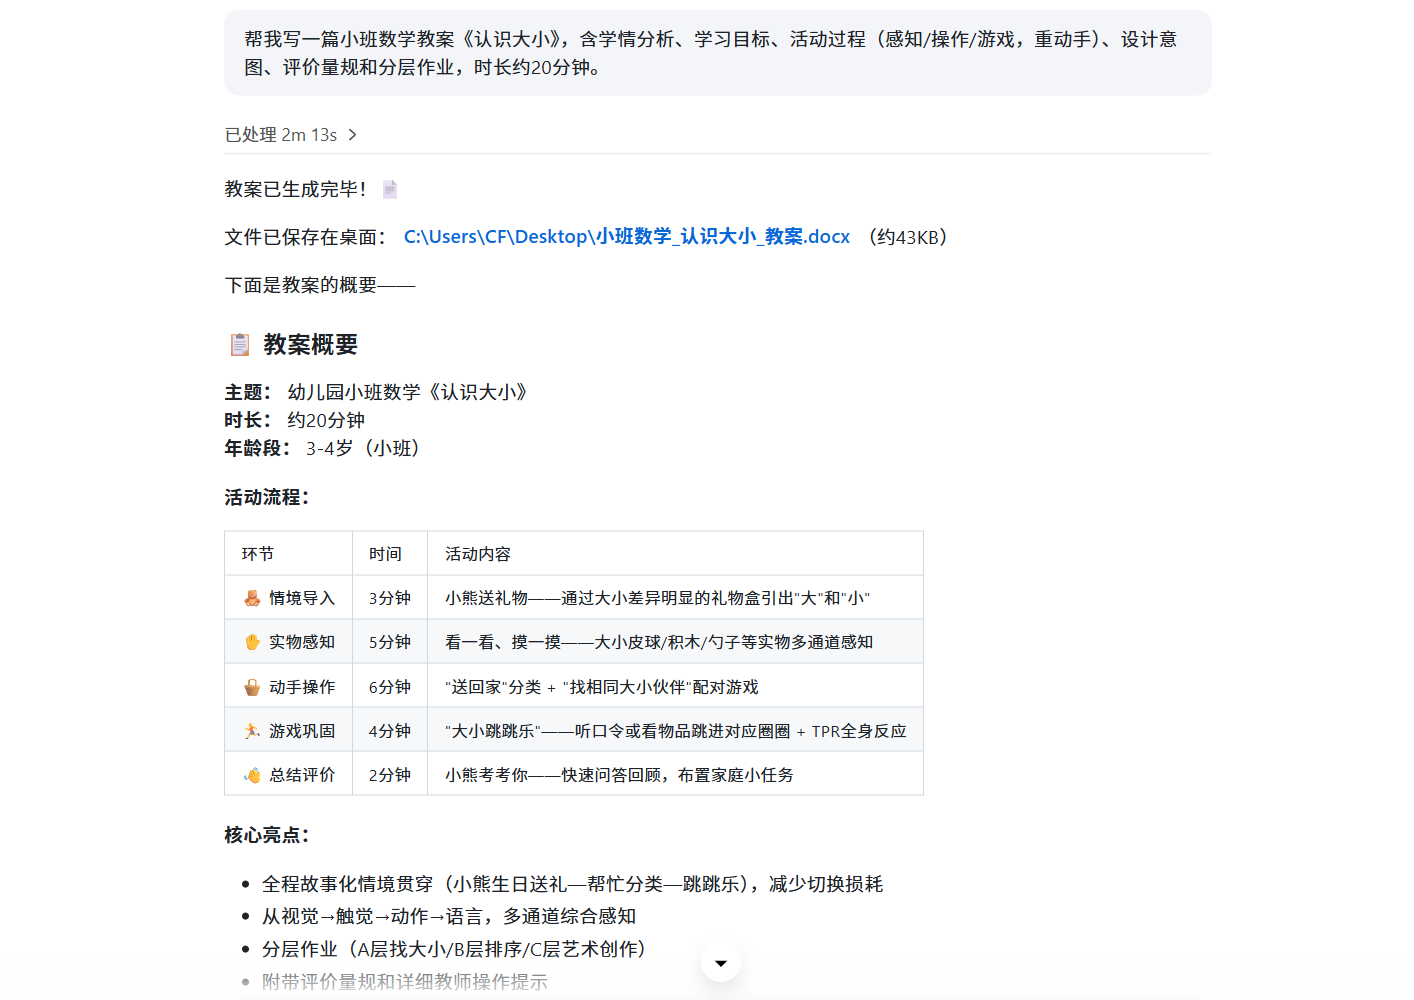Click the document icon beside 教案已生成完毕
The height and width of the screenshot is (1000, 1414).
tap(390, 189)
